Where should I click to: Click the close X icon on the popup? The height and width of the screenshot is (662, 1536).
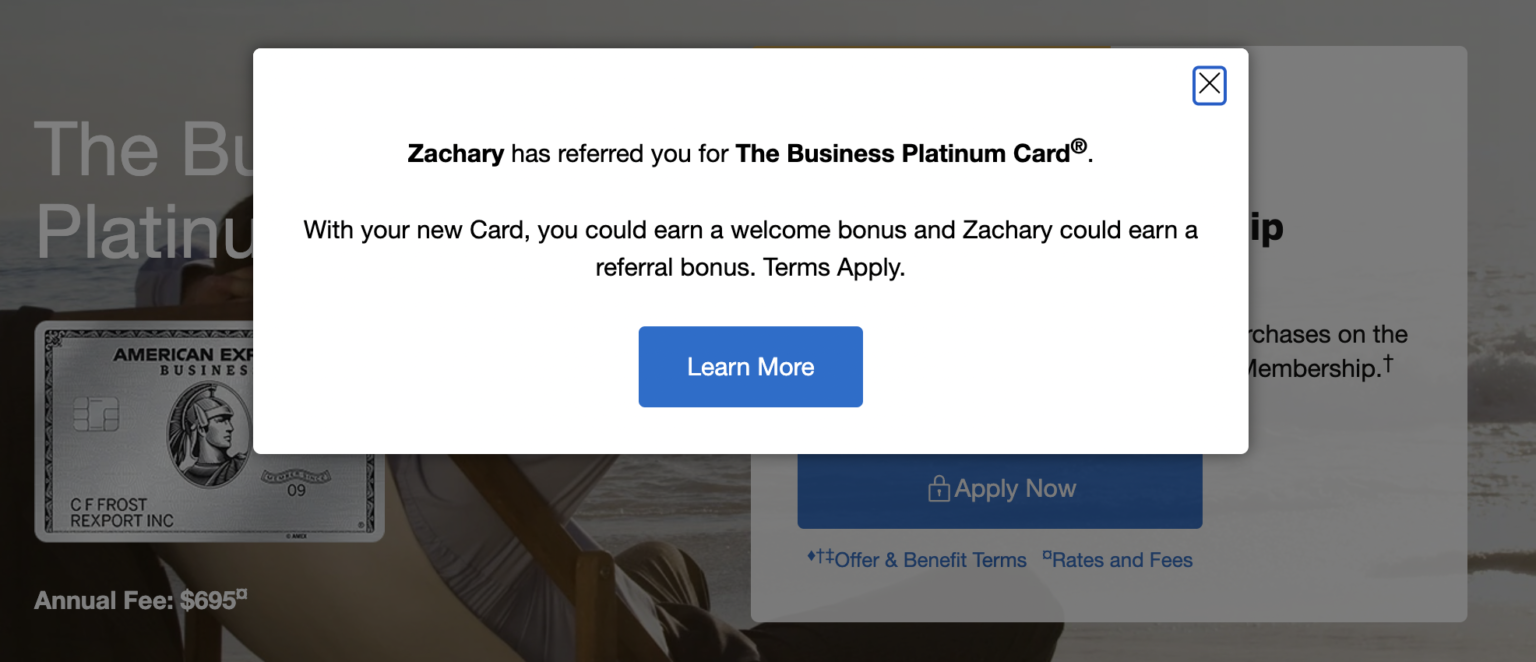tap(1209, 85)
